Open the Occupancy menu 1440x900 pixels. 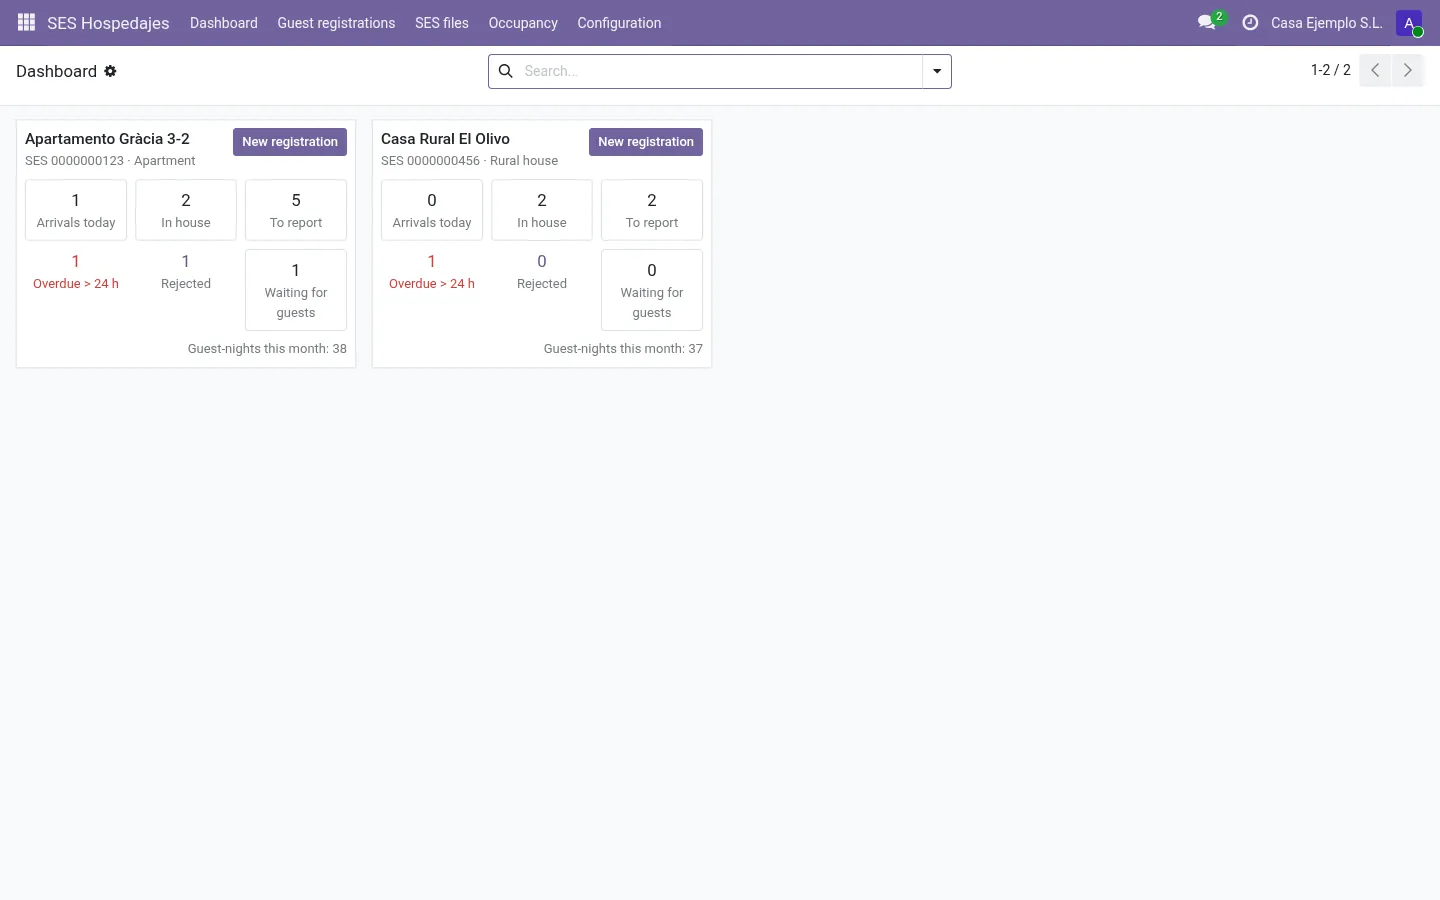point(523,23)
